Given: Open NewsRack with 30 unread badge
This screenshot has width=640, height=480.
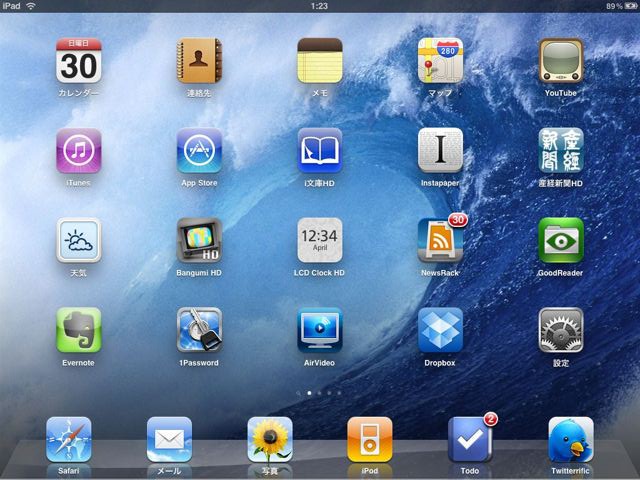Looking at the screenshot, I should tap(440, 240).
